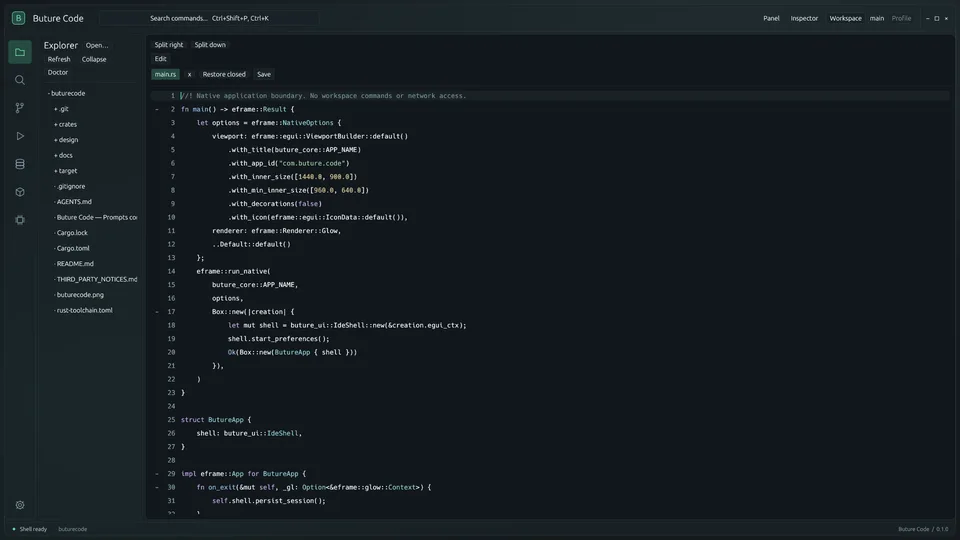Screen dimensions: 960x540
Task: Click the main branch label
Action: [x=877, y=18]
